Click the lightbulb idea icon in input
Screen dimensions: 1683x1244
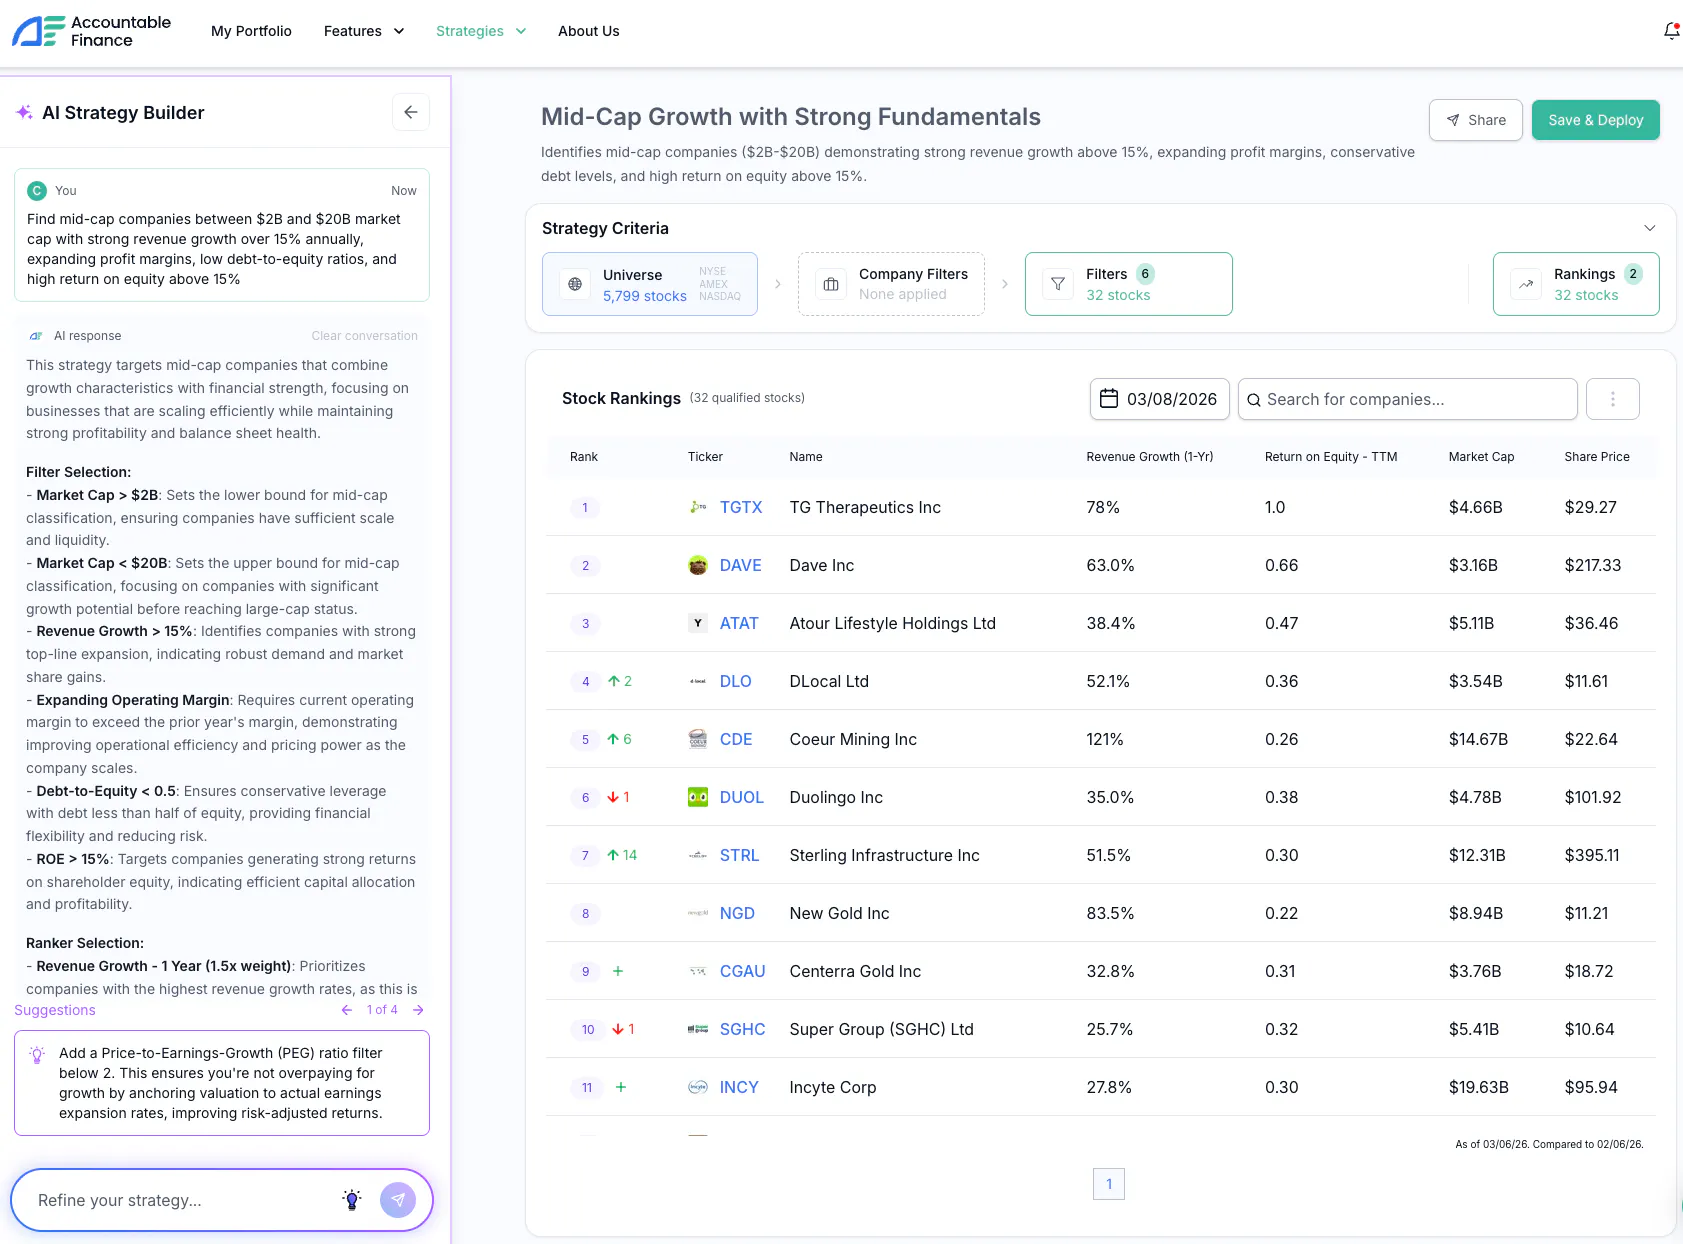[352, 1200]
